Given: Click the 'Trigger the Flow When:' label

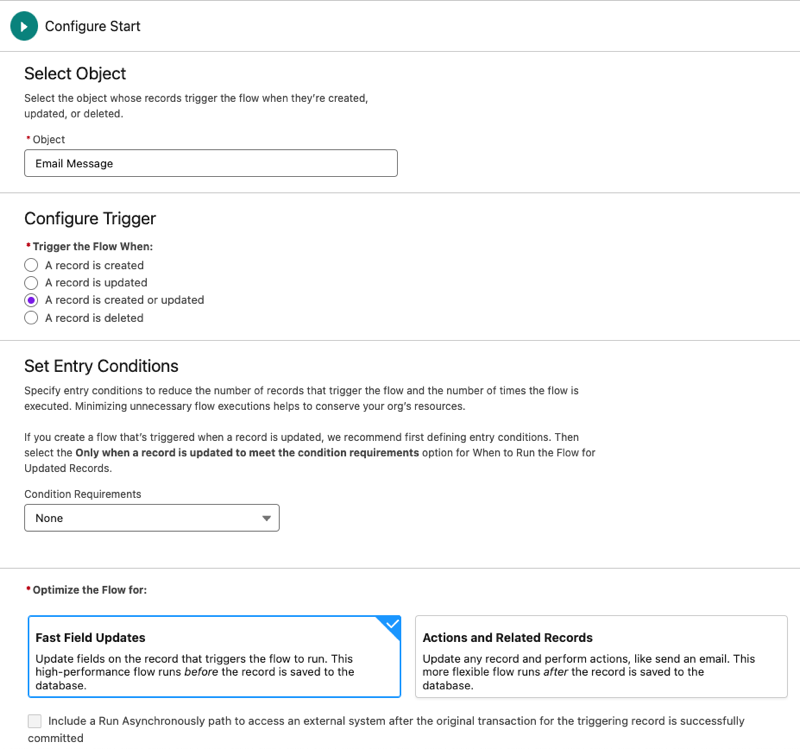Looking at the screenshot, I should click(x=93, y=246).
